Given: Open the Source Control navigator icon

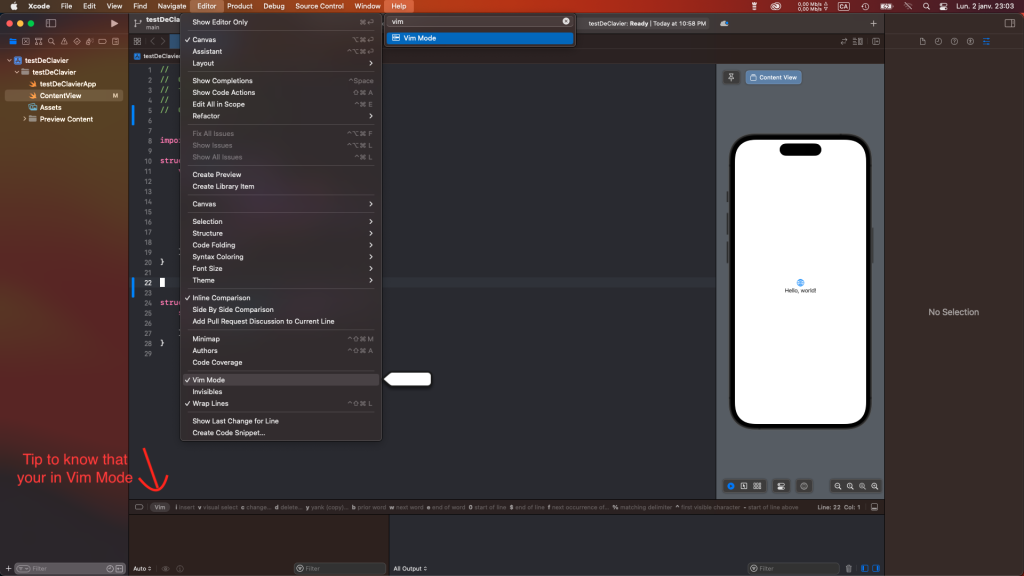Looking at the screenshot, I should tap(25, 41).
